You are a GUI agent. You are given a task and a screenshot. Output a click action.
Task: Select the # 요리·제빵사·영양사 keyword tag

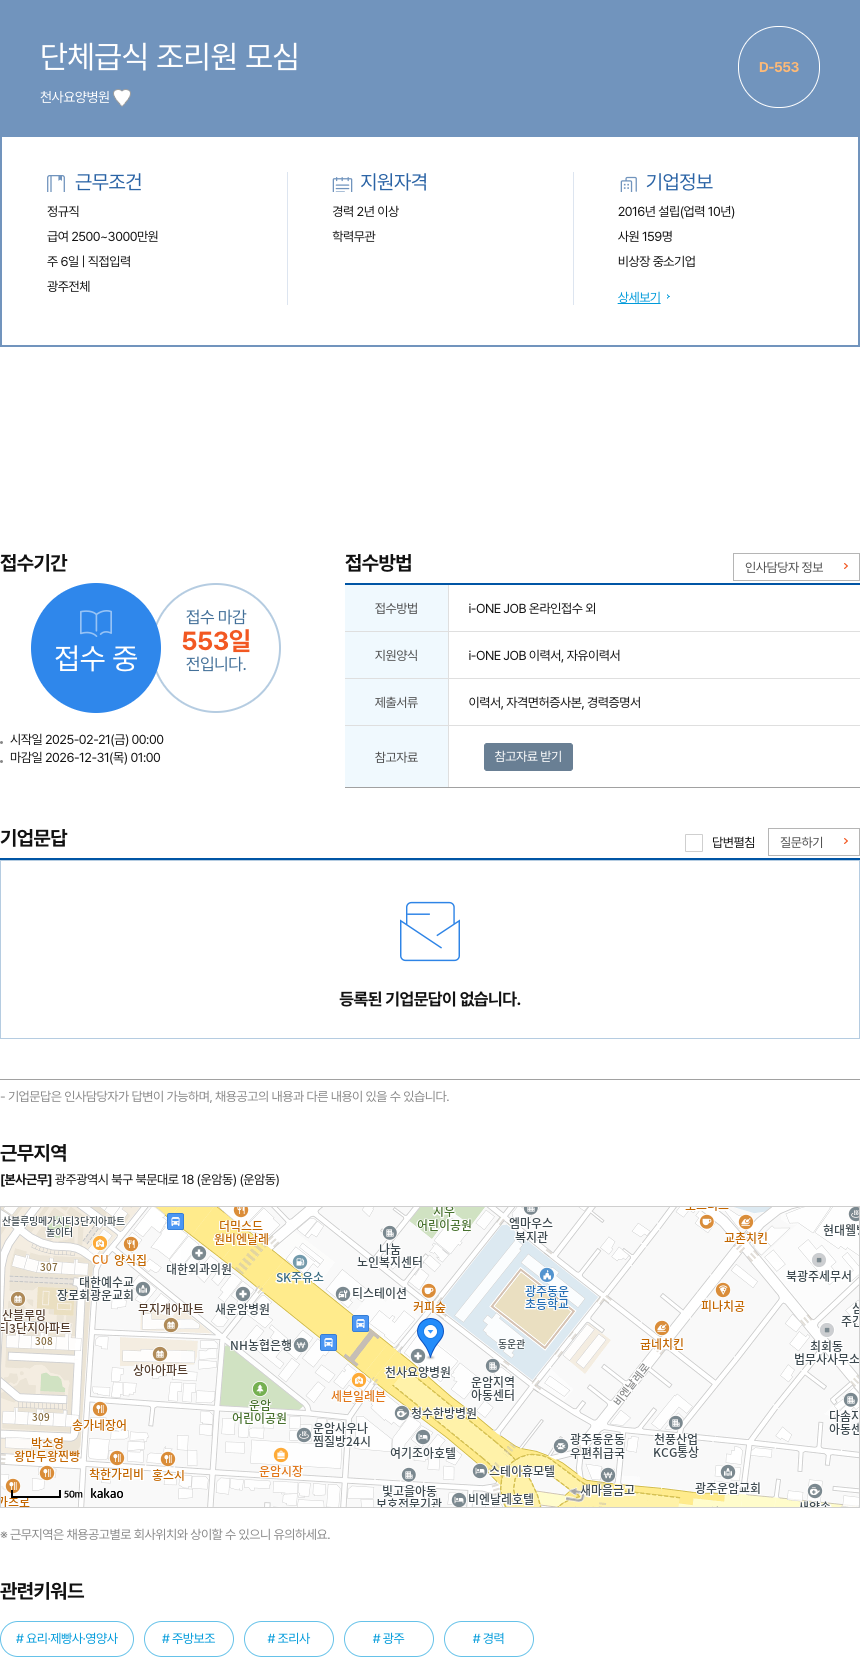pyautogui.click(x=67, y=1639)
